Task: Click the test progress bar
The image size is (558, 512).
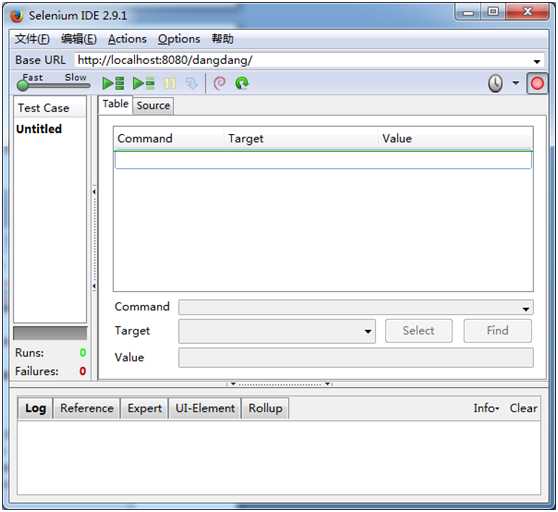Action: tap(50, 333)
